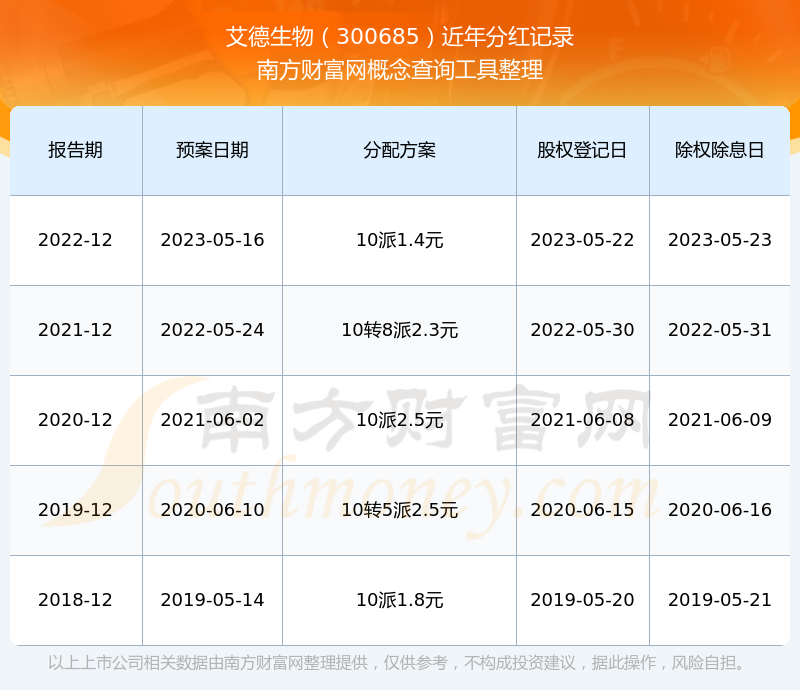Click the 股权登记日 column header
This screenshot has width=800, height=690.
pos(582,151)
